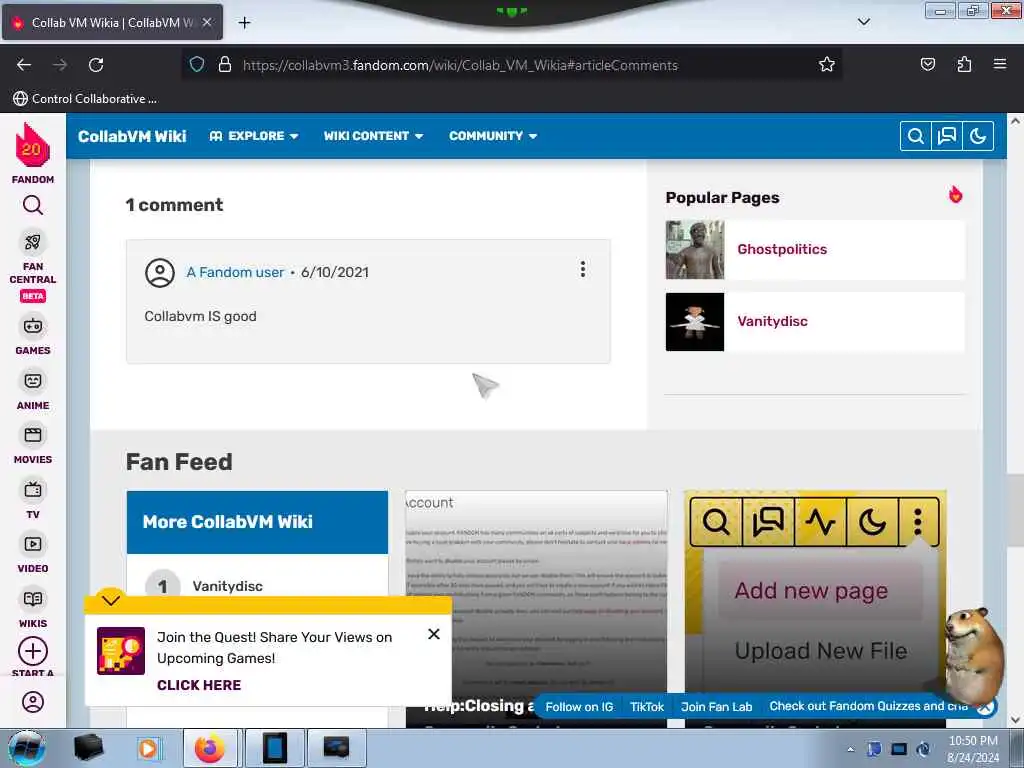
Task: Search the wiki via header magnifier
Action: point(916,136)
